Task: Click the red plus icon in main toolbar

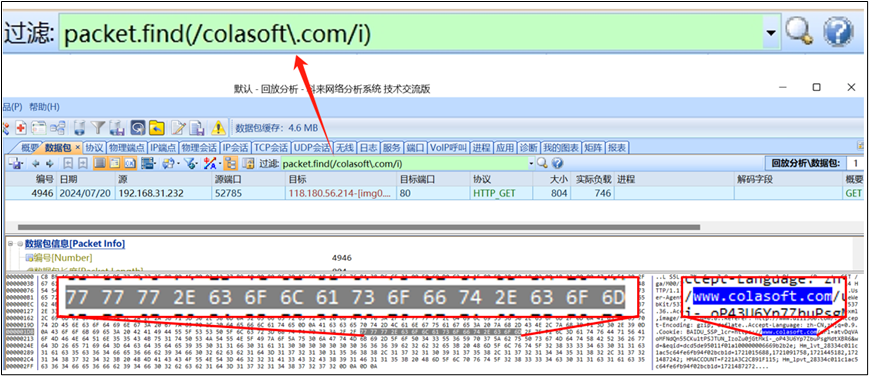Action: pos(21,128)
